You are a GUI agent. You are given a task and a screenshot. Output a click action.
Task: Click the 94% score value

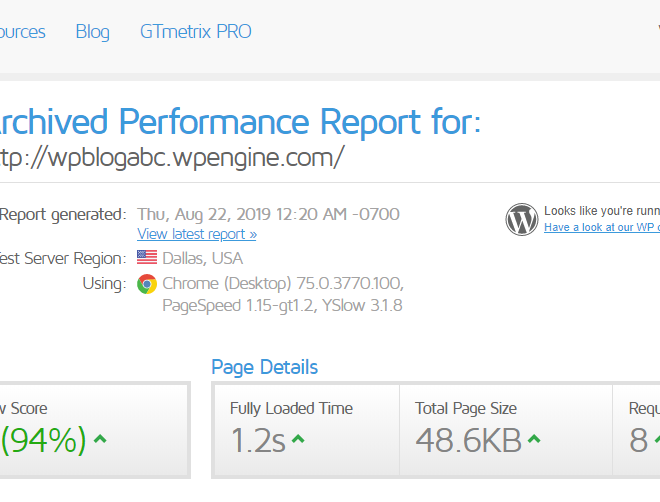(43, 440)
